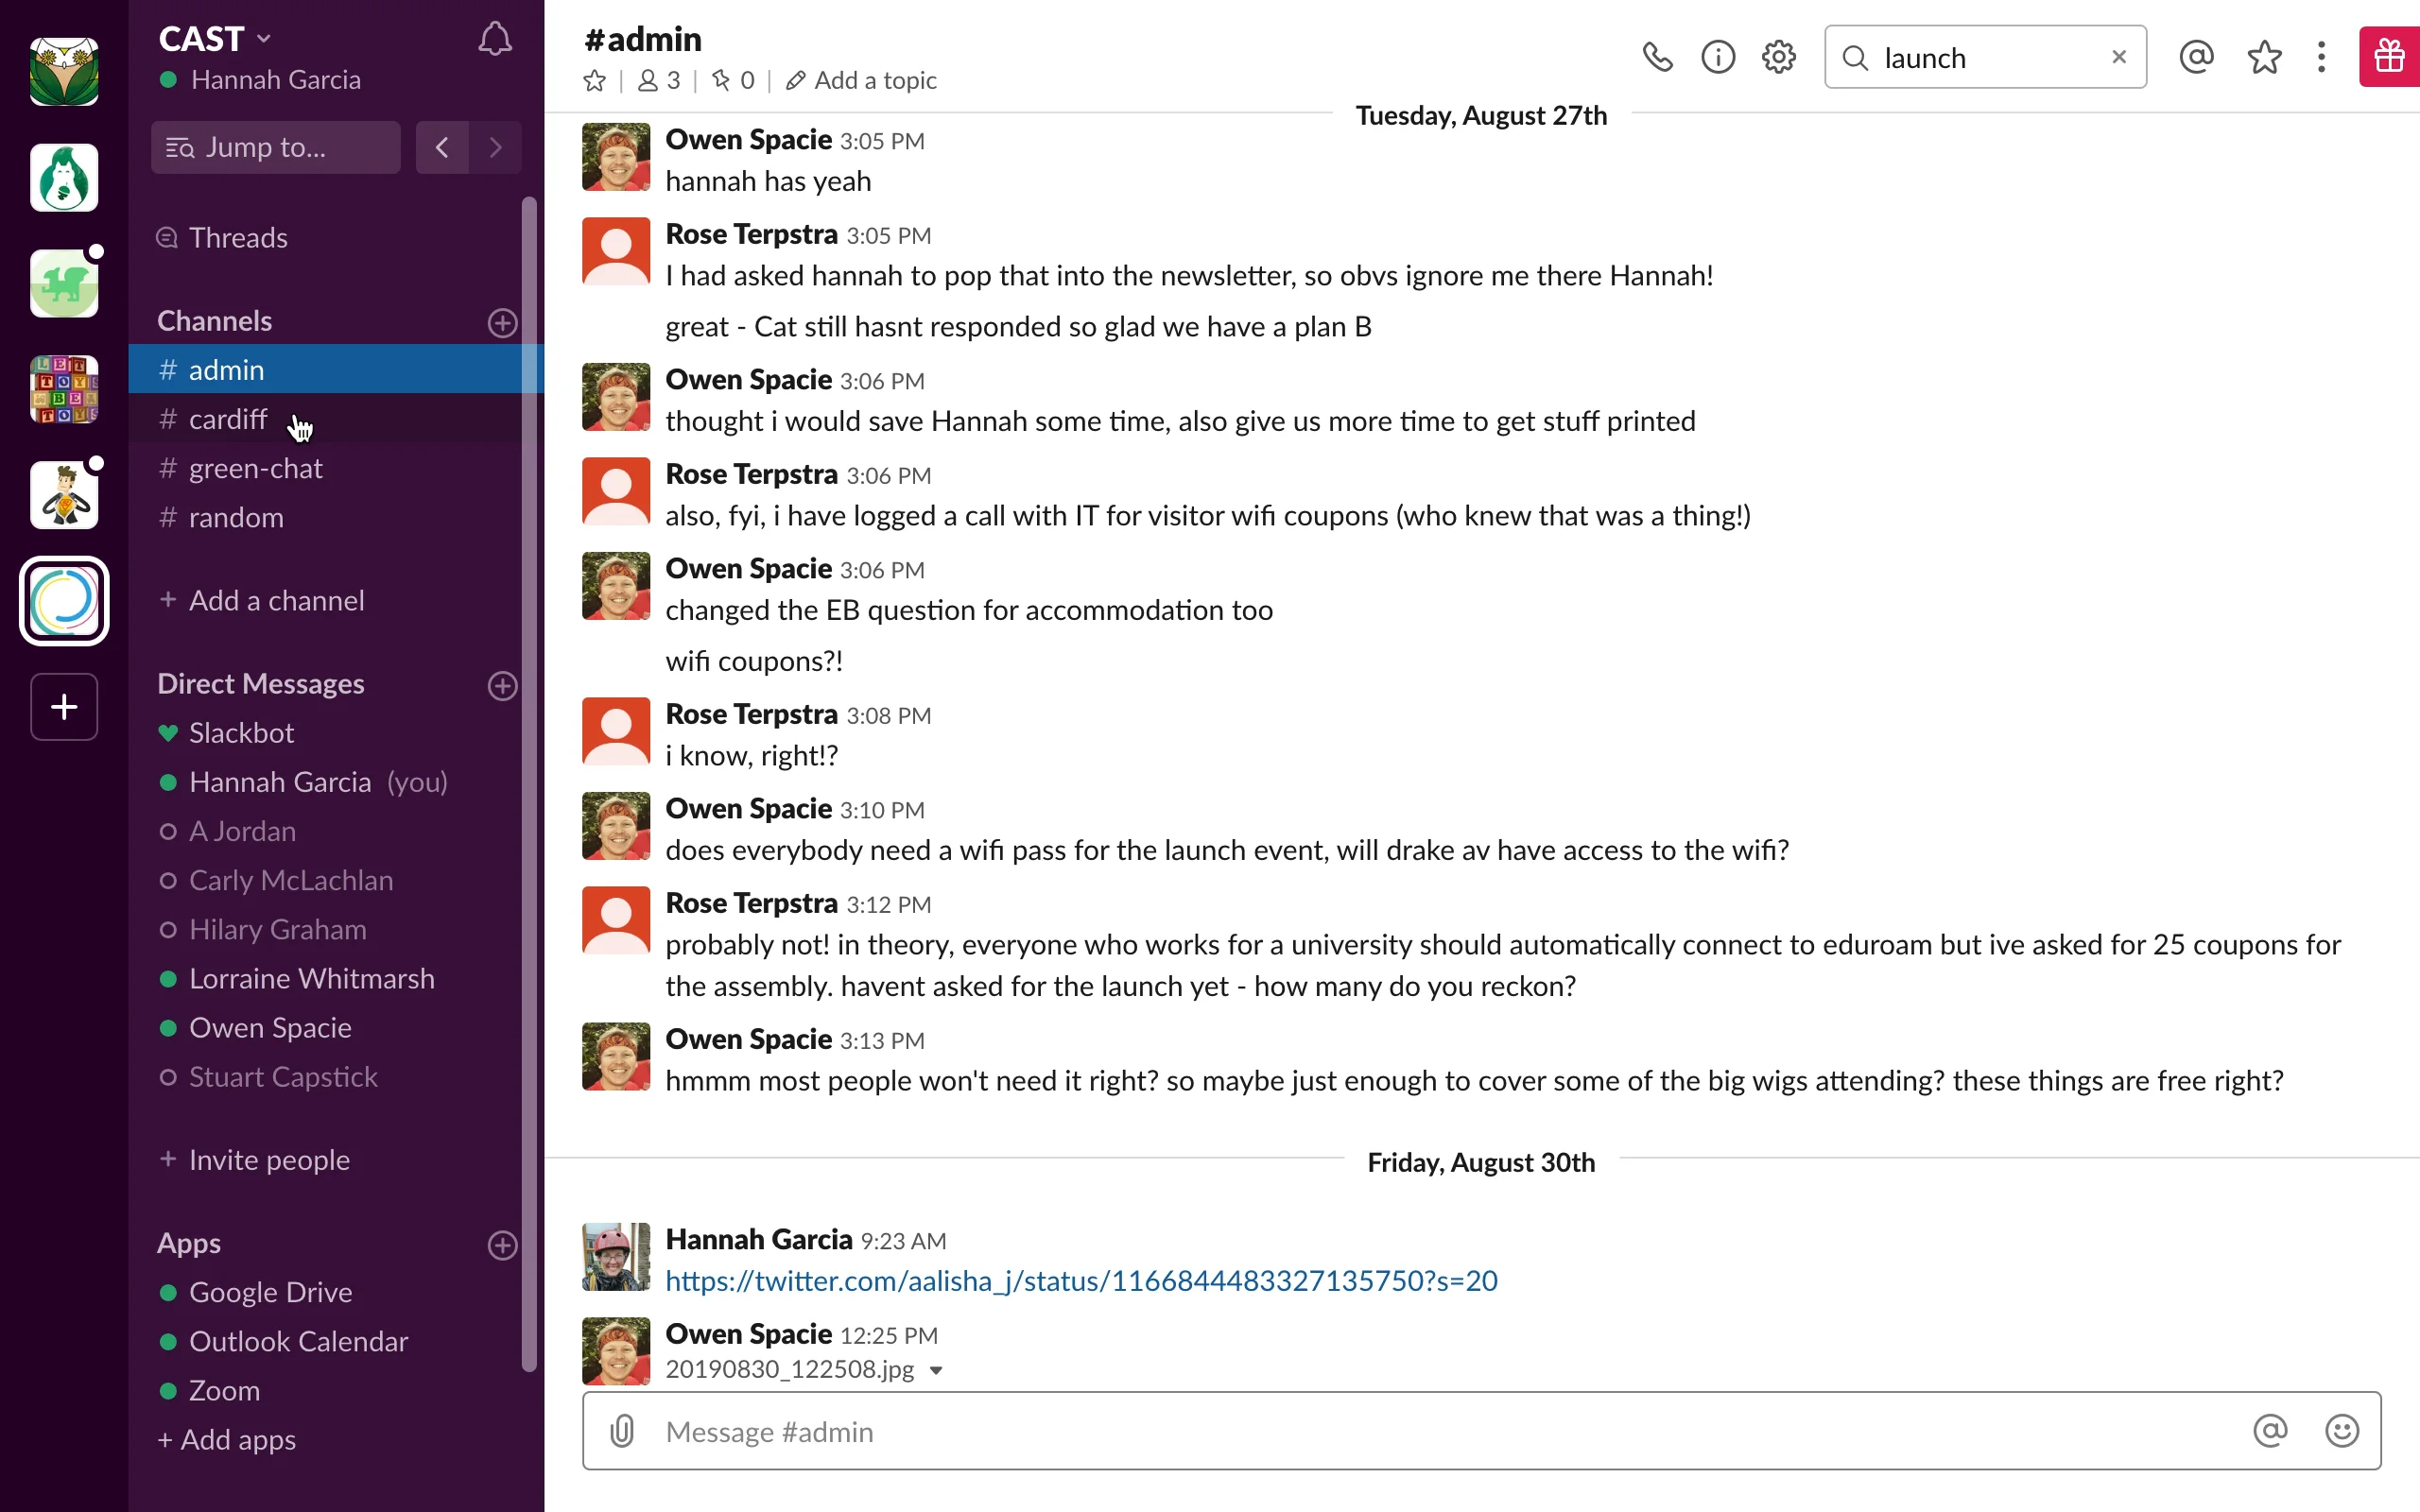
Task: Open notification bell preferences
Action: (494, 39)
